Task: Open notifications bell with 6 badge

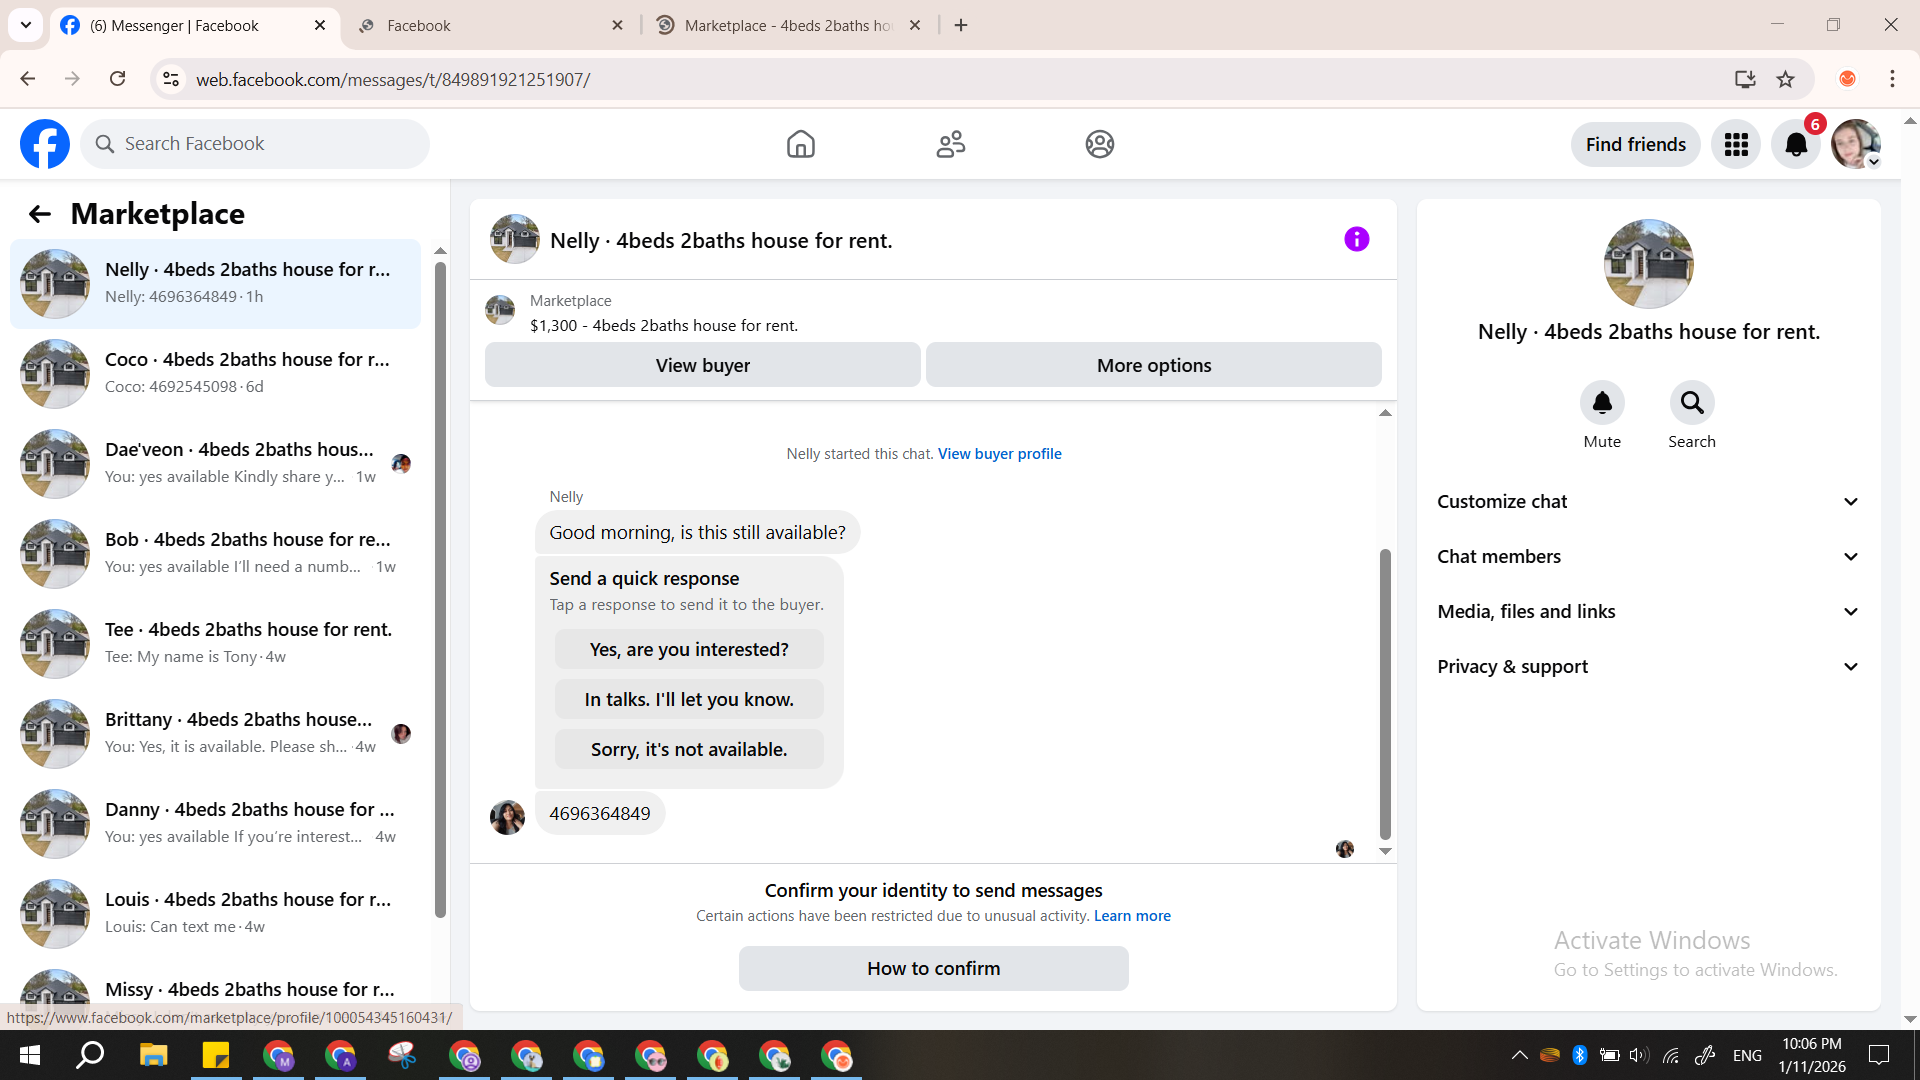Action: pos(1796,144)
